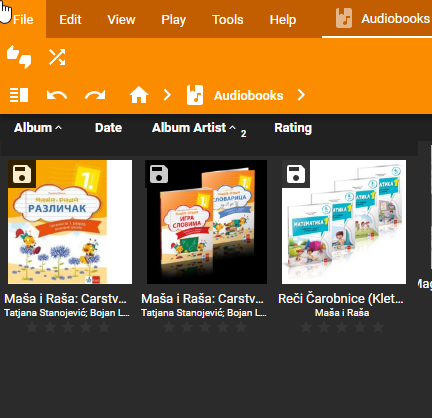Click the thumbs up/down rating icon
432x418 pixels.
(19, 57)
